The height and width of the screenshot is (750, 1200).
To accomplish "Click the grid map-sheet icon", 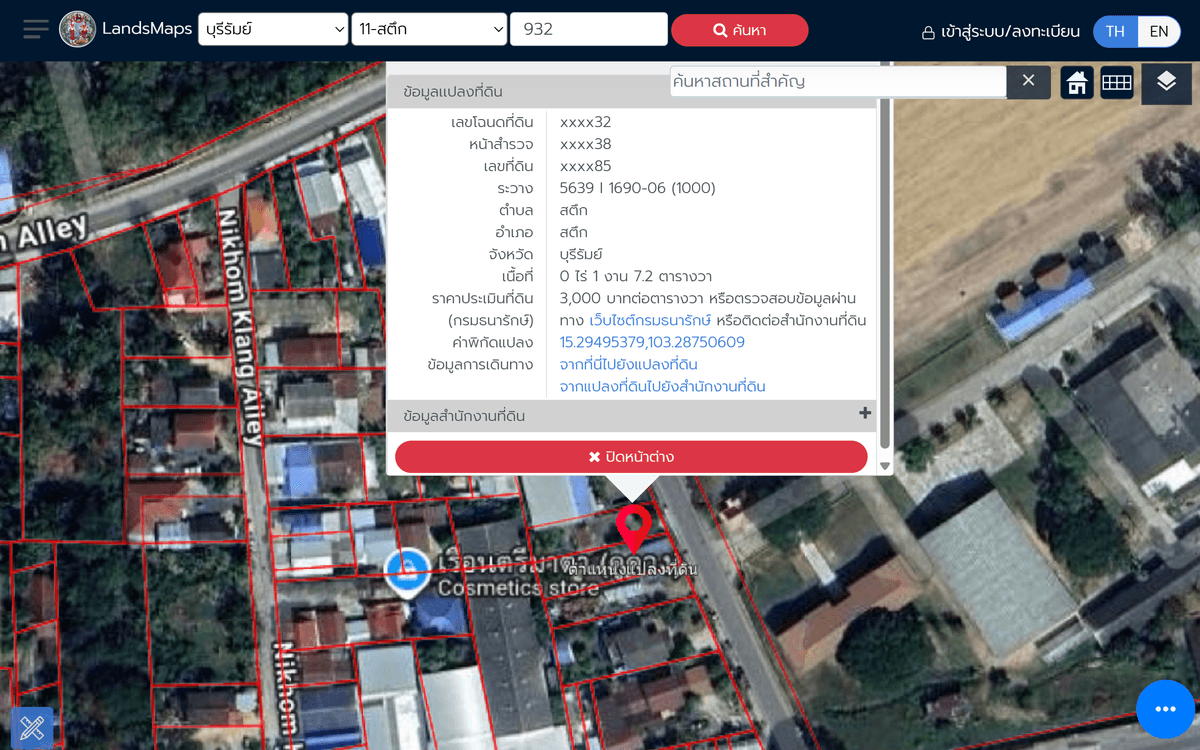I will pyautogui.click(x=1117, y=83).
